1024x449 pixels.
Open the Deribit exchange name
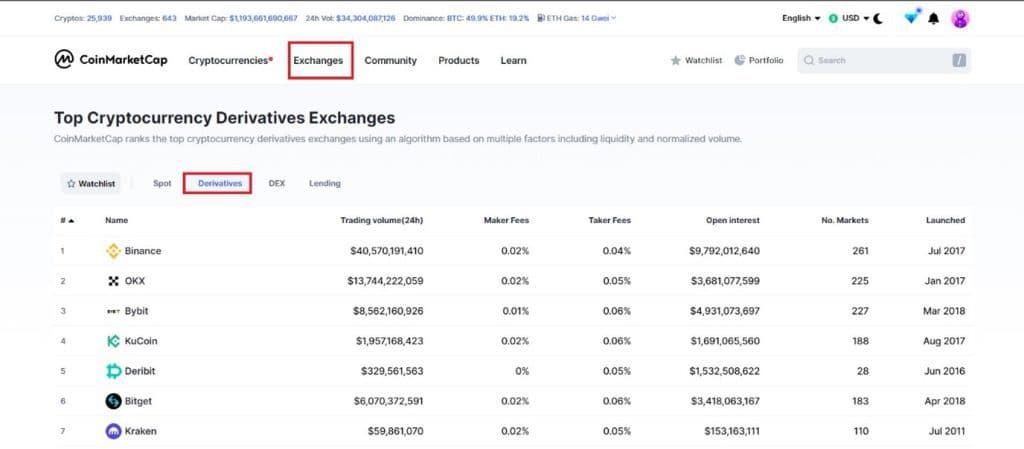[x=140, y=371]
